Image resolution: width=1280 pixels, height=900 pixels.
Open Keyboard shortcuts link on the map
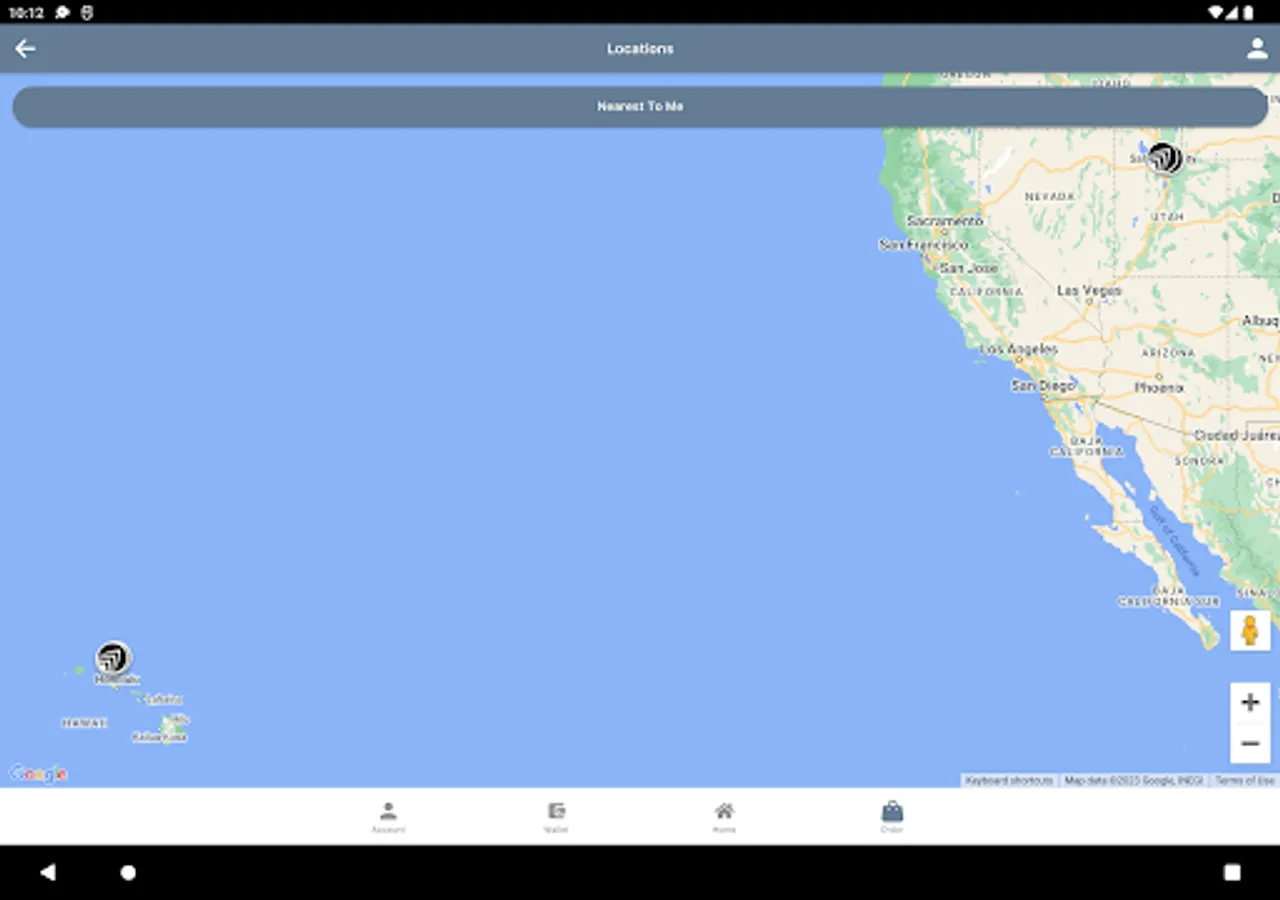(x=1009, y=780)
